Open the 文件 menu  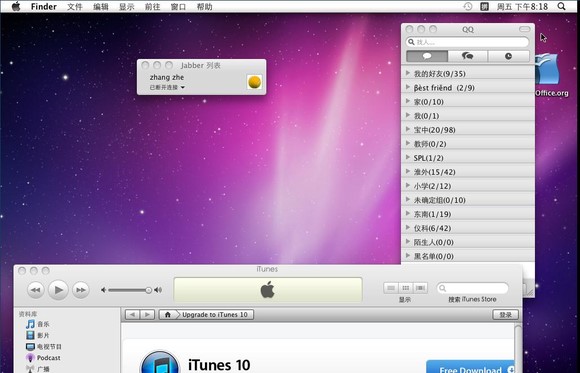[75, 7]
